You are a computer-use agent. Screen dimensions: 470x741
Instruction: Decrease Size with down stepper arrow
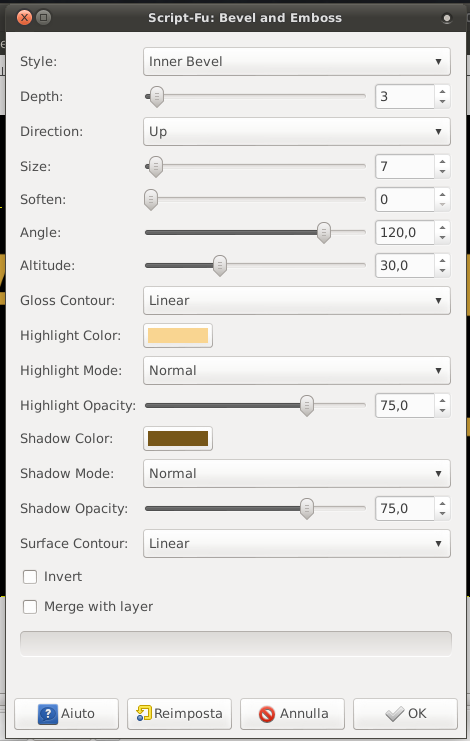(442, 171)
